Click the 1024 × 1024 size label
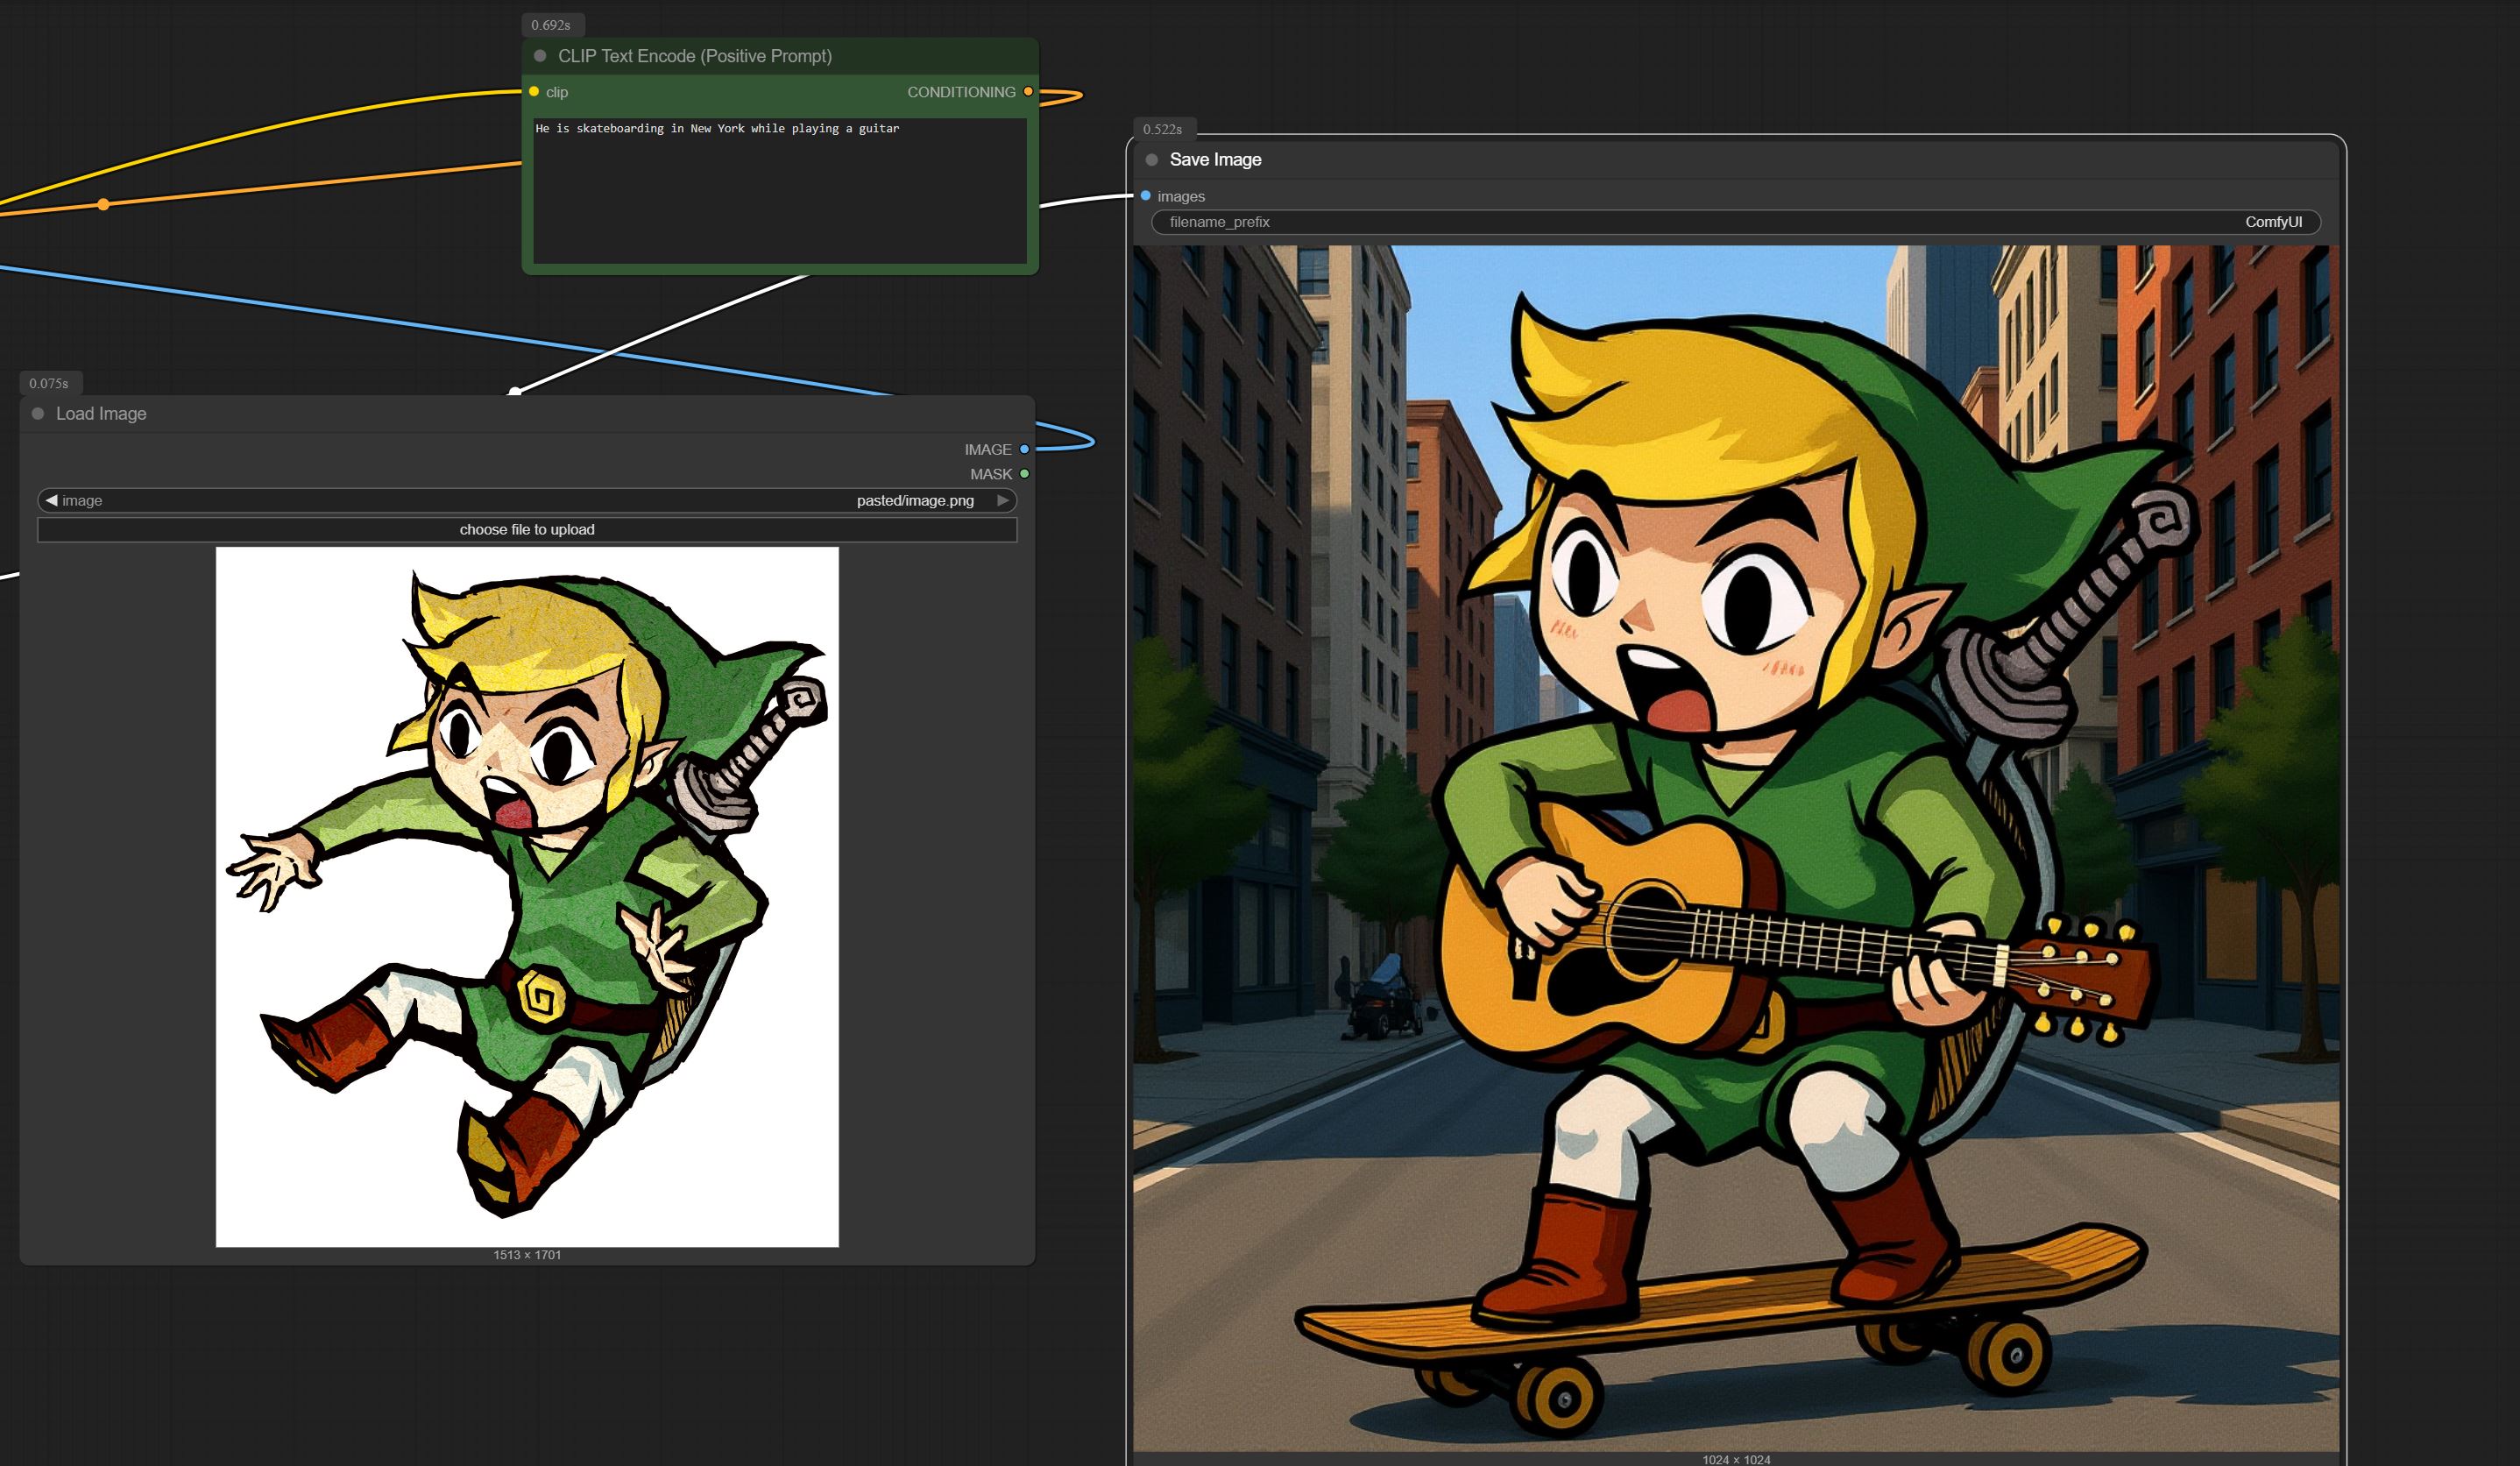This screenshot has width=2520, height=1466. tap(1736, 1459)
